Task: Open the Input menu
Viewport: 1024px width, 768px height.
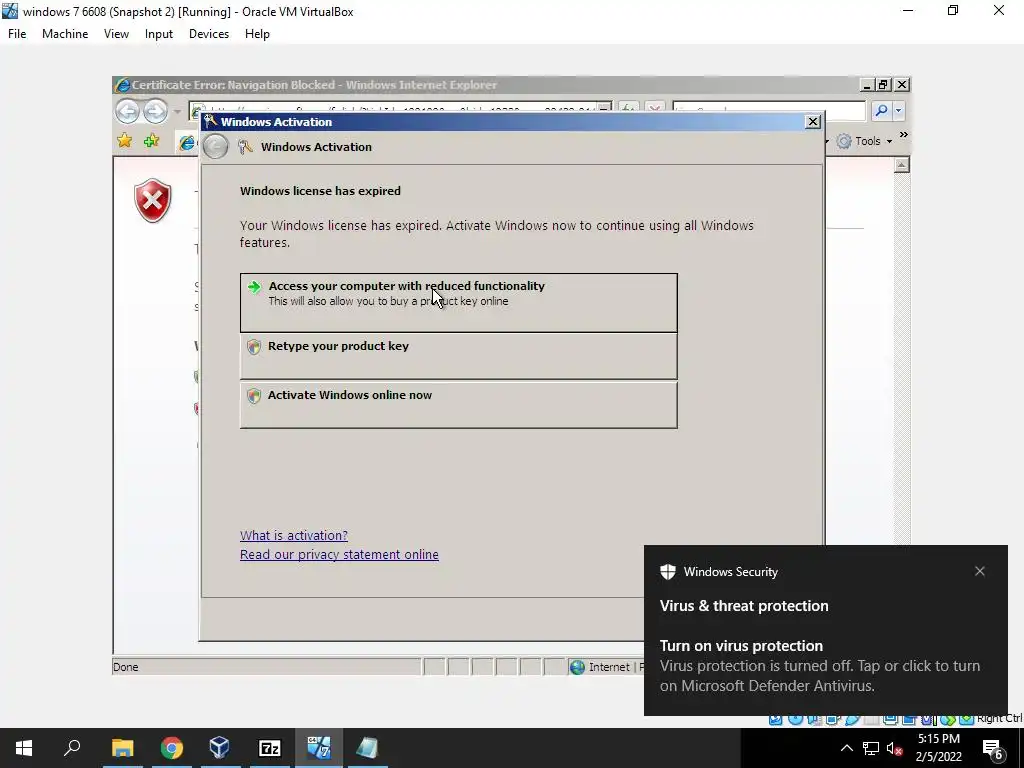Action: point(159,34)
